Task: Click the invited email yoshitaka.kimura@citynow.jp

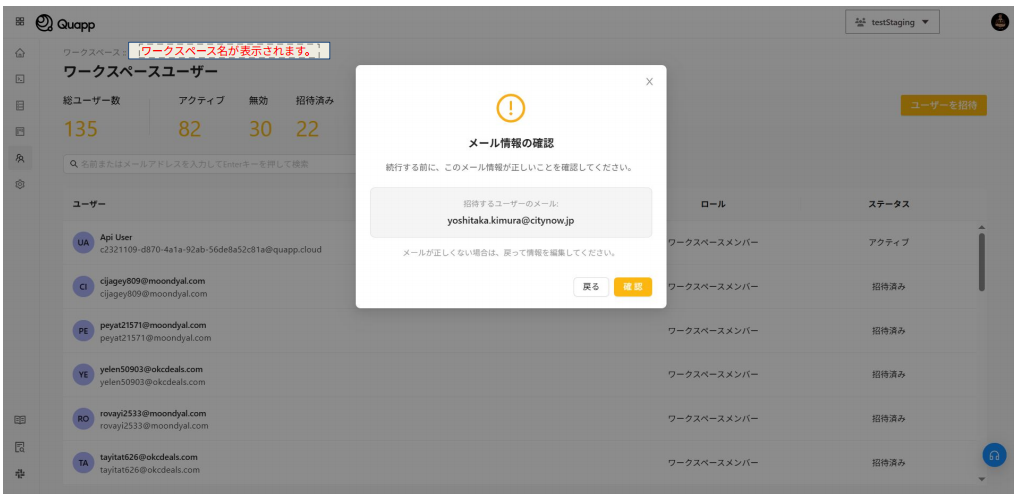Action: pyautogui.click(x=510, y=221)
